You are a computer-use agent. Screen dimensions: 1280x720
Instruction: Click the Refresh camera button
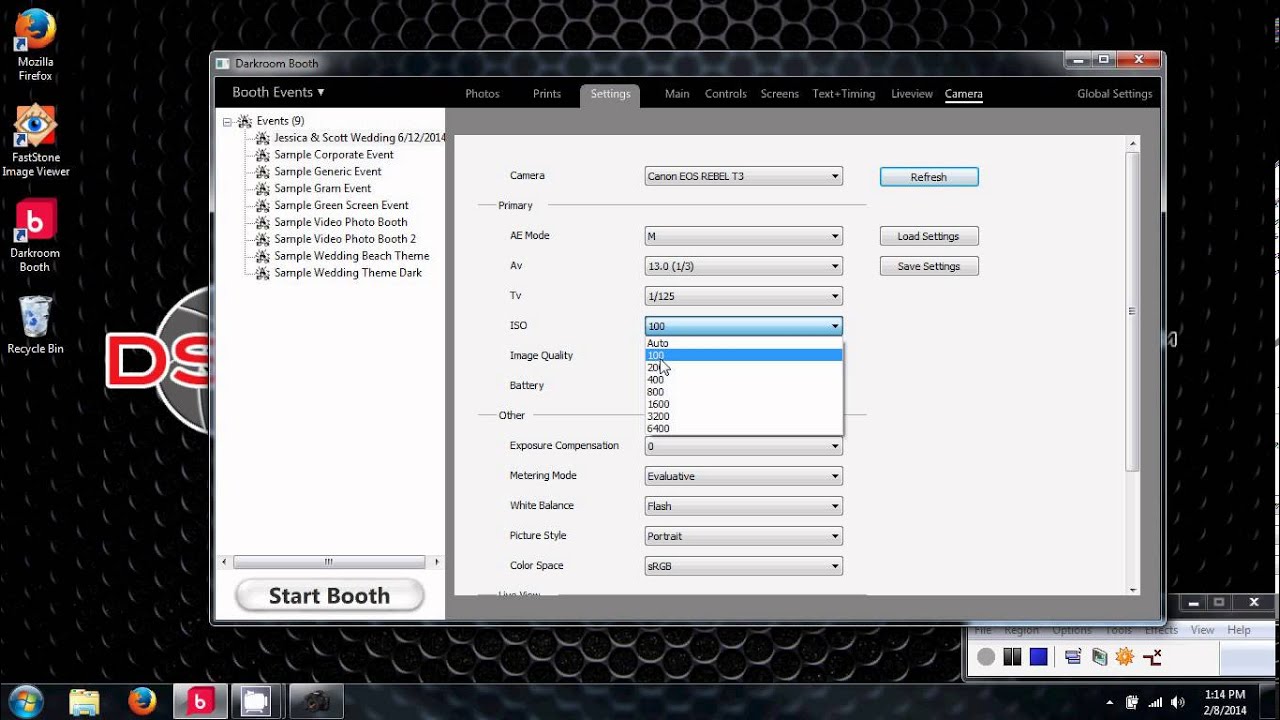click(929, 177)
